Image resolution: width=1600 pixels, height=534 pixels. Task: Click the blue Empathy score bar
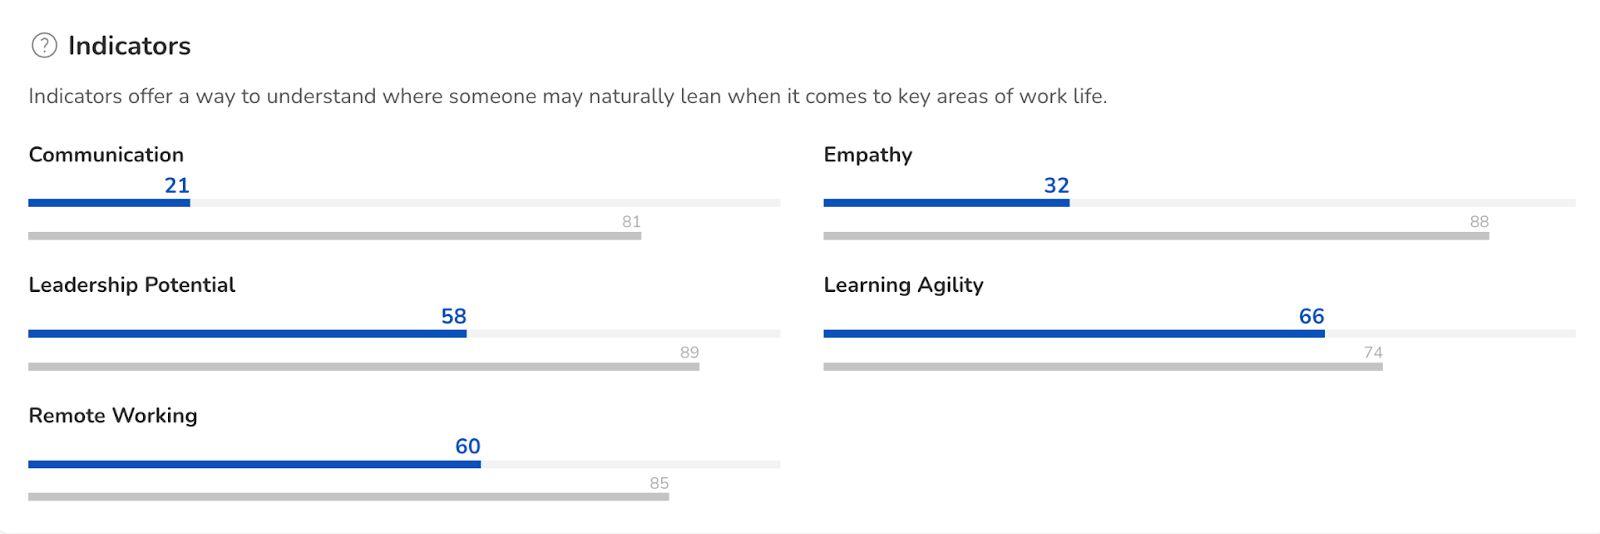(946, 203)
